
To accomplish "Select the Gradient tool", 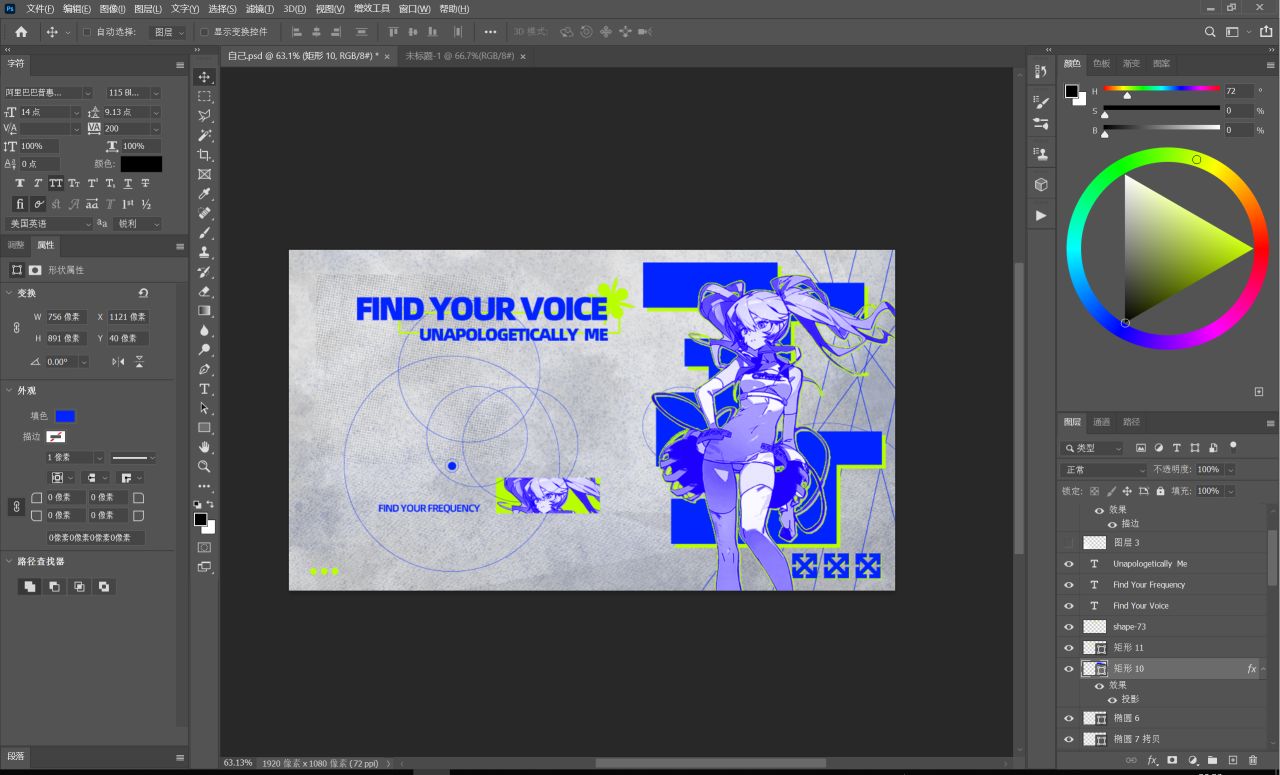I will 204,311.
